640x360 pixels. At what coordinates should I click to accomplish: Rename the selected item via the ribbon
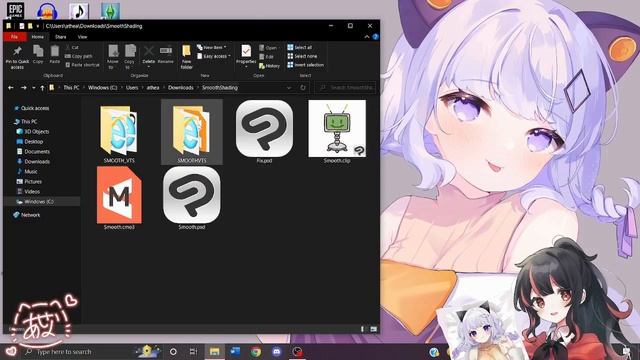click(166, 55)
